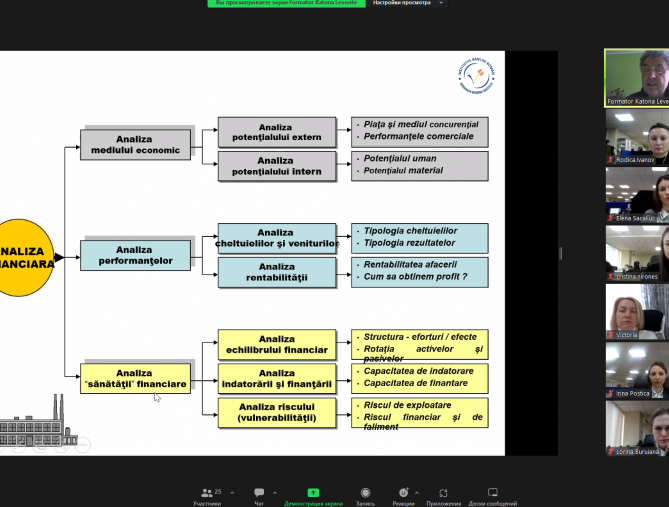Click the green Share Screen (Демонстрация экрана) icon
The image size is (669, 507).
tap(312, 492)
